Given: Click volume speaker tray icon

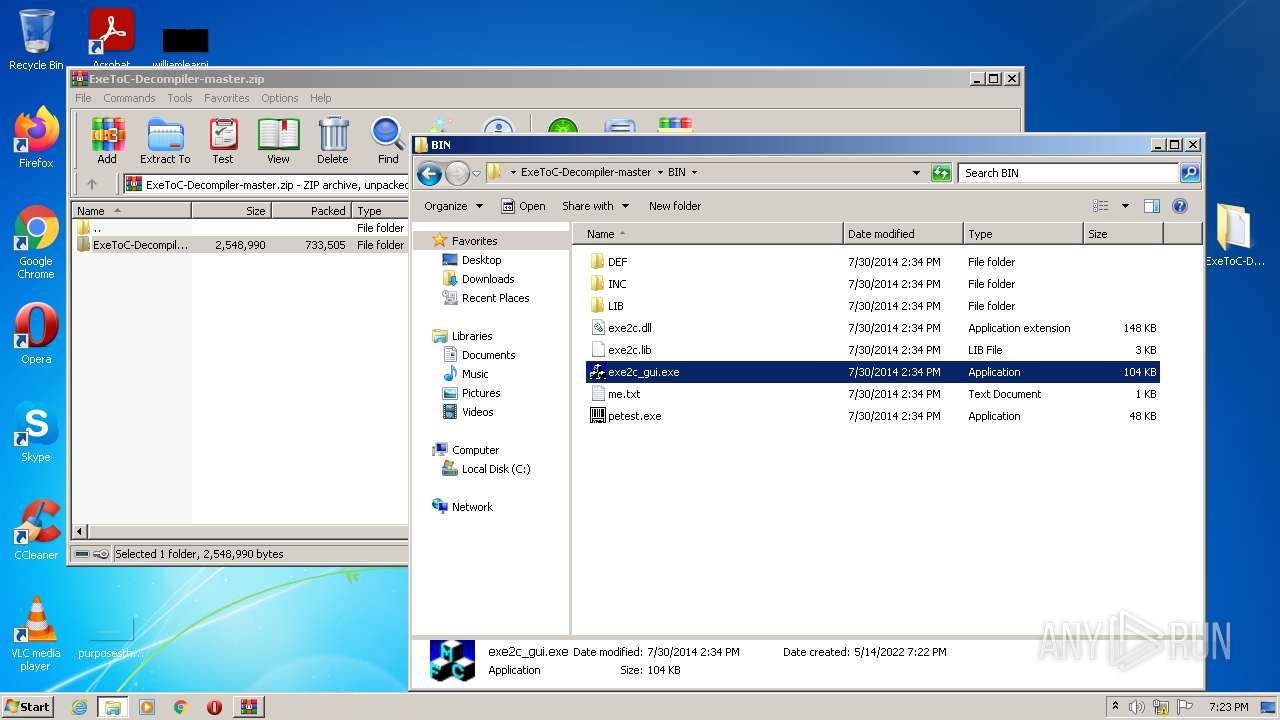Looking at the screenshot, I should click(x=1137, y=707).
